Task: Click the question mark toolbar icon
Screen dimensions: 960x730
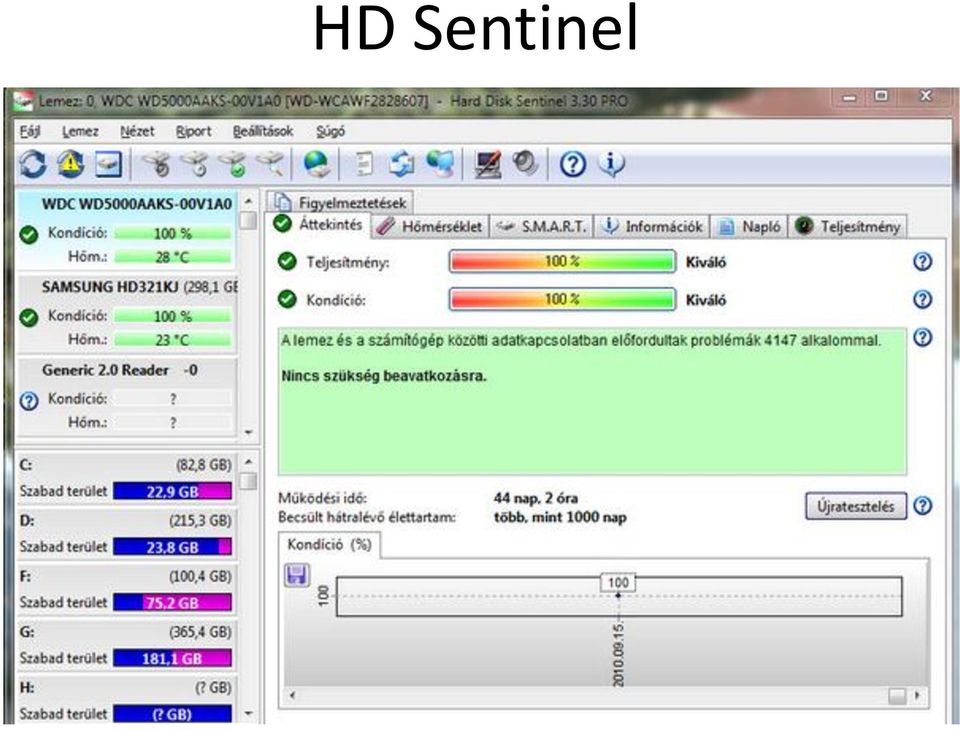Action: coord(573,164)
